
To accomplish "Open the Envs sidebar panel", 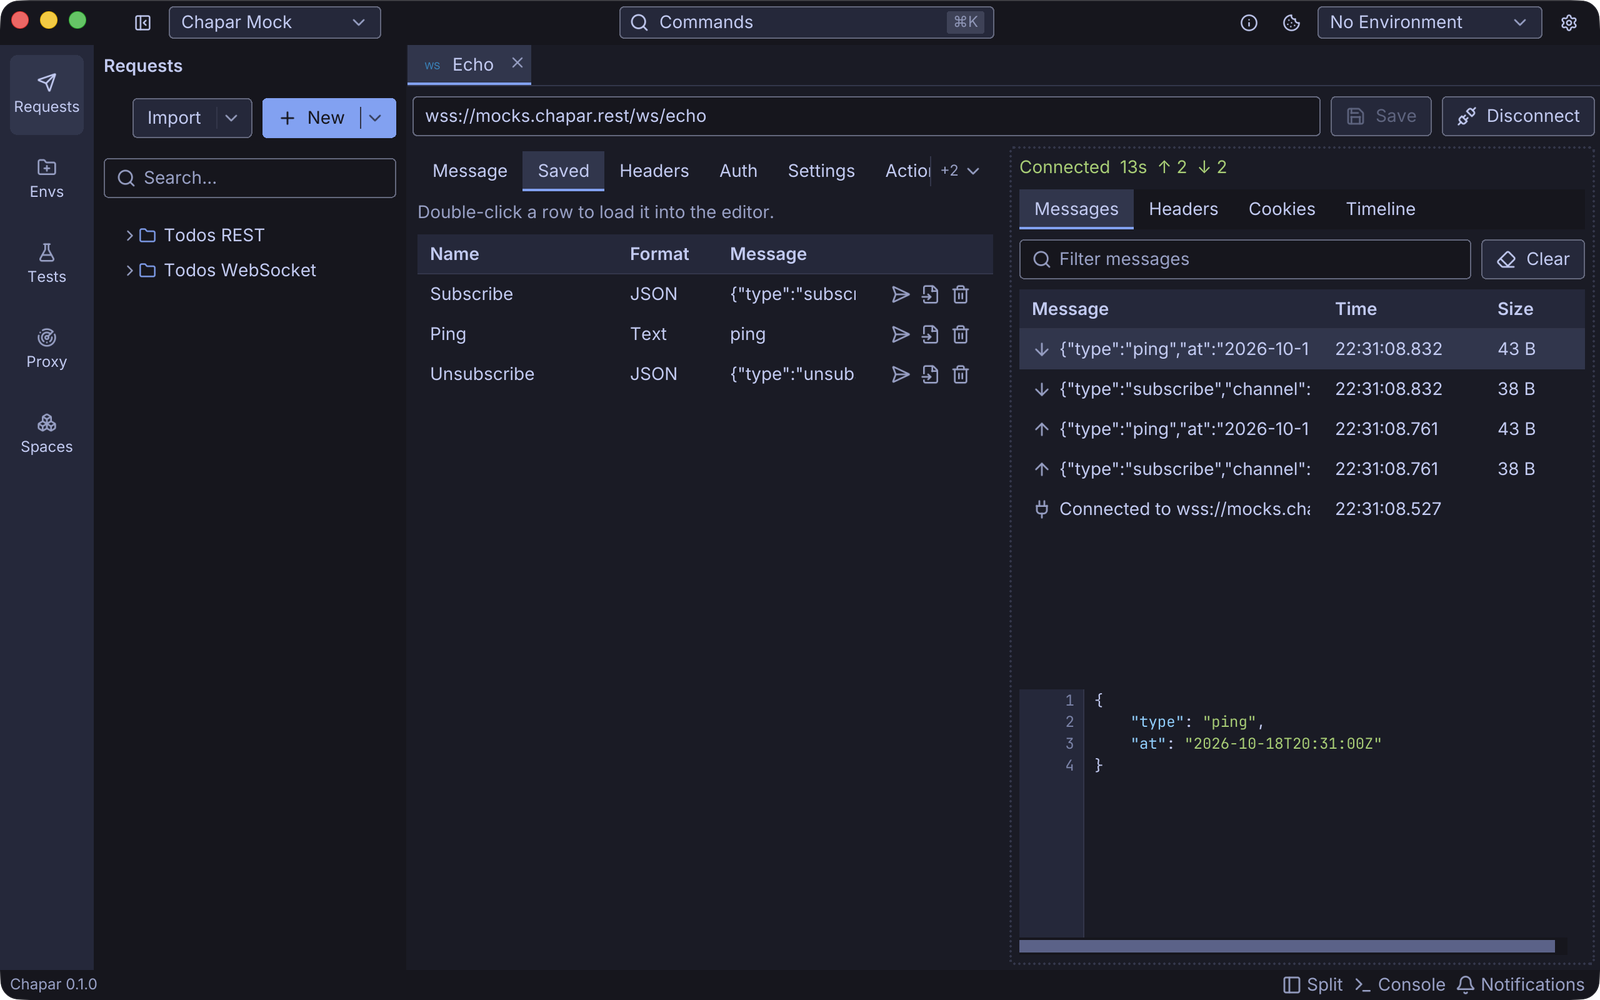I will click(x=46, y=179).
